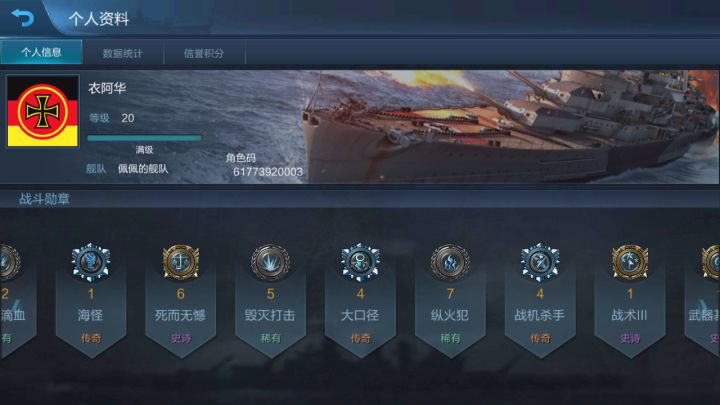Select the 毁灭打击 medal icon

(270, 262)
